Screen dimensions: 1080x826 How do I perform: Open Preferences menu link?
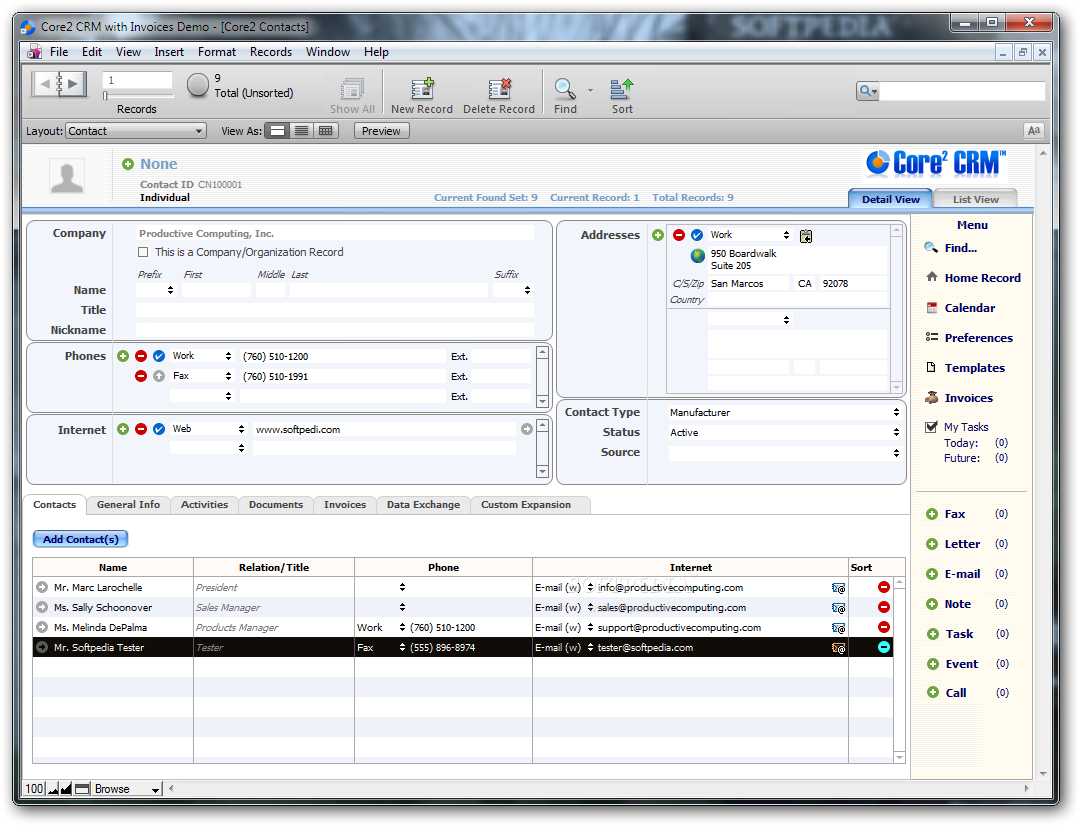click(x=979, y=338)
